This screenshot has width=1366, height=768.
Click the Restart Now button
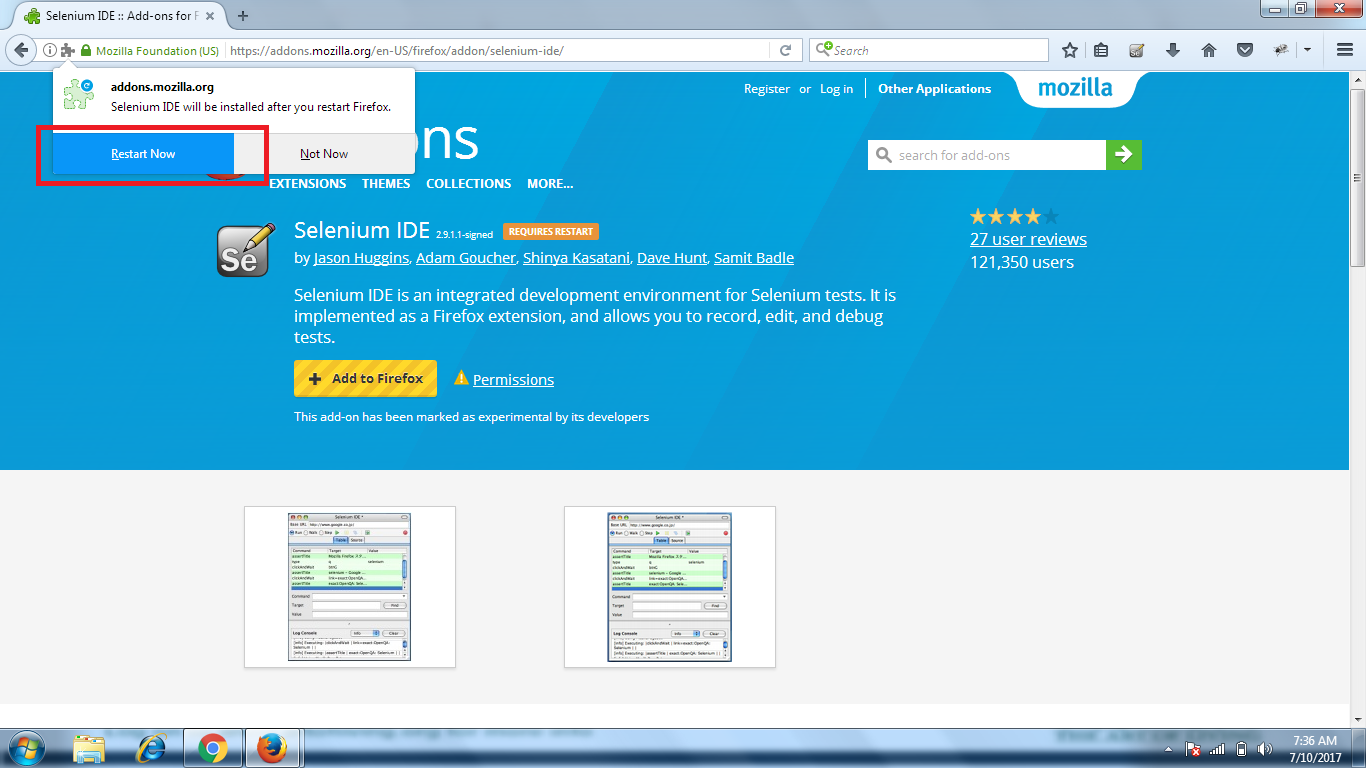point(143,154)
